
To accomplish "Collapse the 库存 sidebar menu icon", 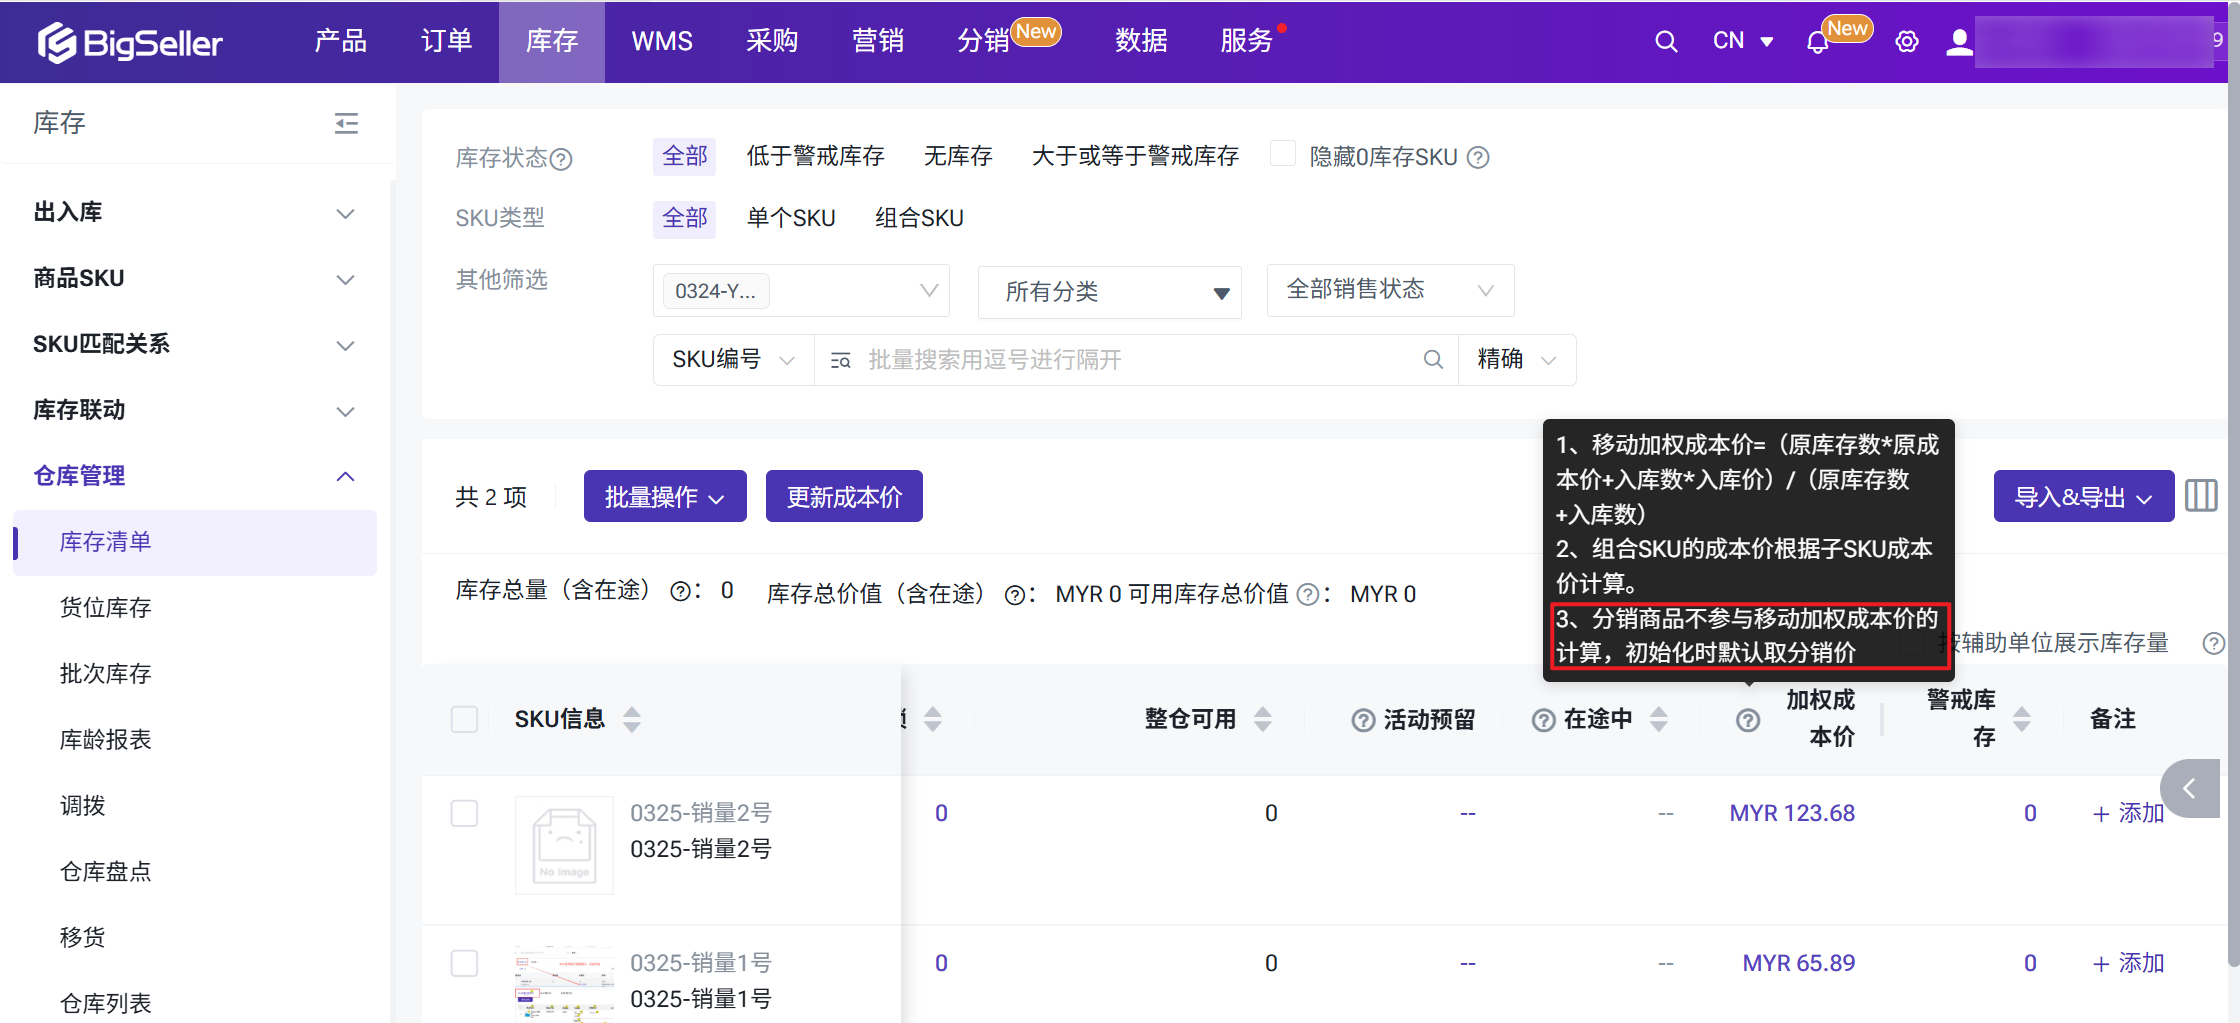I will [x=346, y=123].
